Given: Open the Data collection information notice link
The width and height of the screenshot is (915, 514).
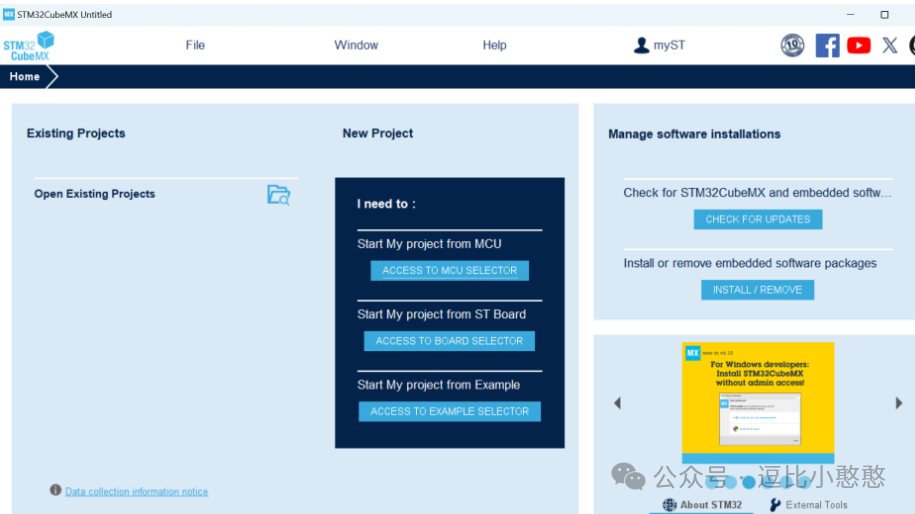Looking at the screenshot, I should click(x=137, y=491).
